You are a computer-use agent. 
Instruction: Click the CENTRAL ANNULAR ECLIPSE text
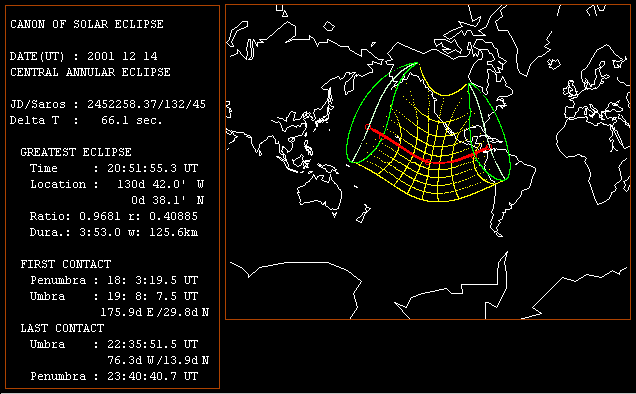coord(90,72)
